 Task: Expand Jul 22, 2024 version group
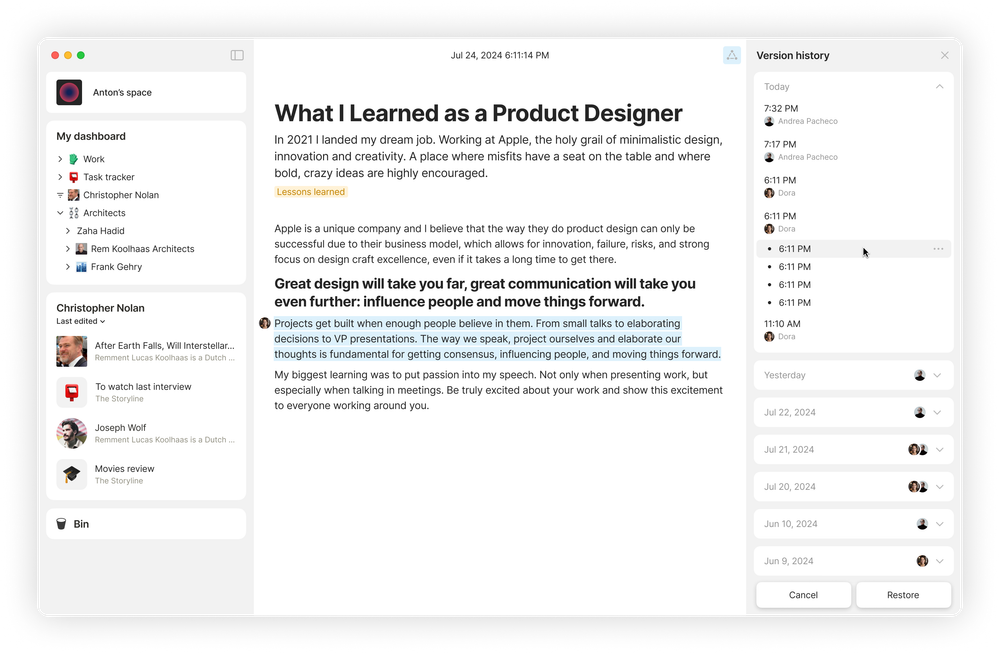pos(937,412)
